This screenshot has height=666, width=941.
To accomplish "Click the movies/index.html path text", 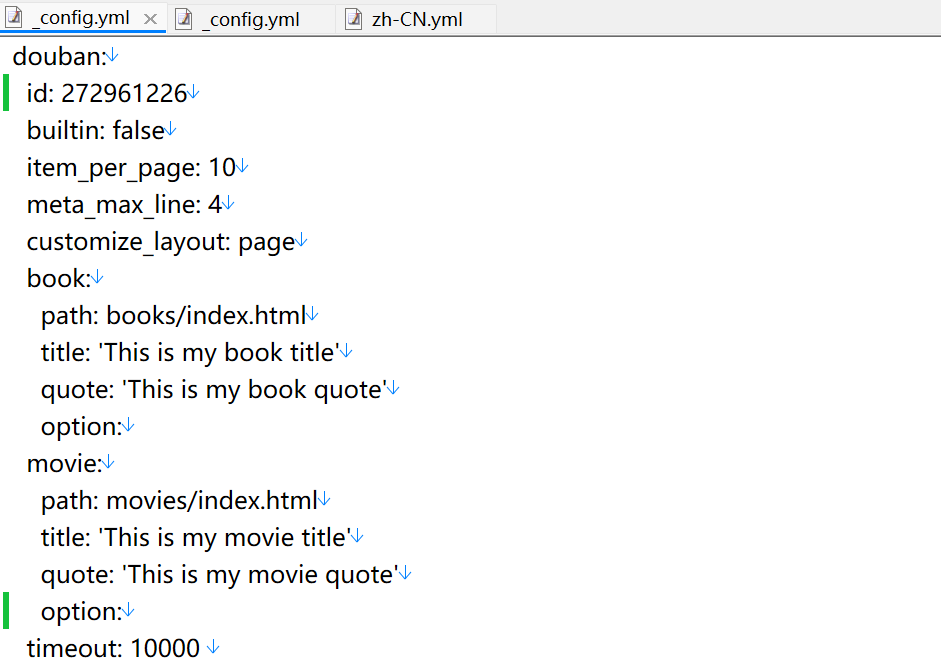I will [211, 500].
